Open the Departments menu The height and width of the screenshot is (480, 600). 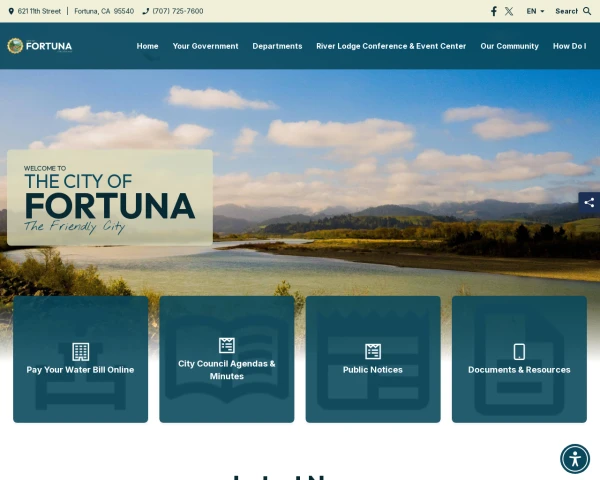point(277,46)
